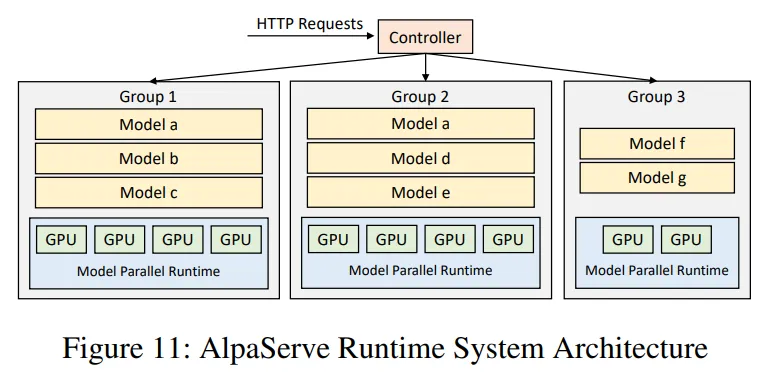Select the Model c box

[149, 193]
